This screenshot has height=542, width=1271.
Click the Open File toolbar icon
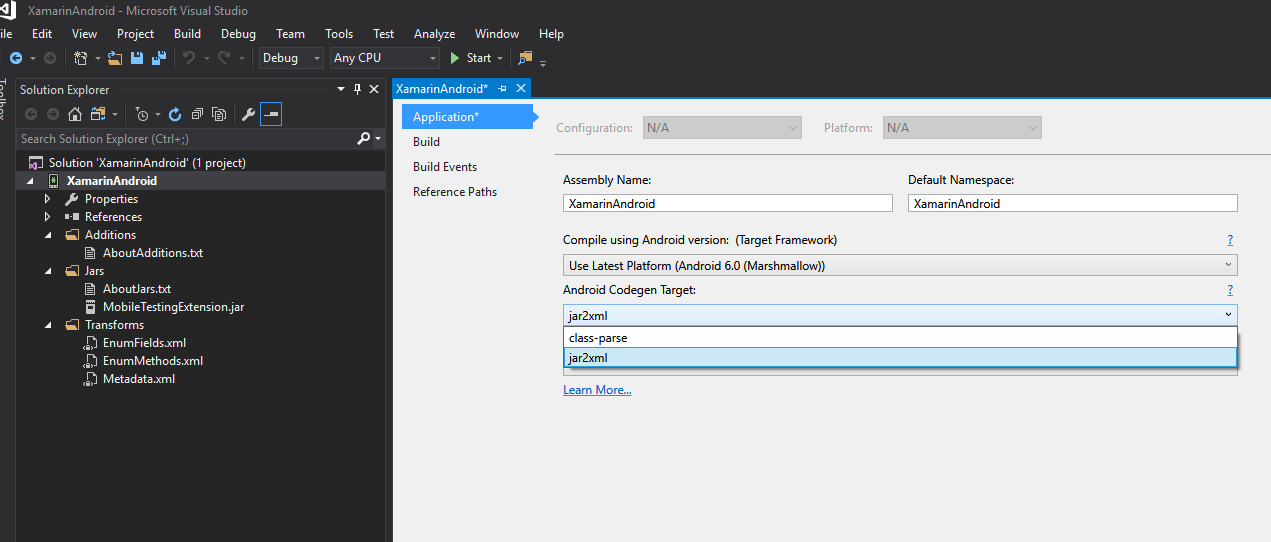pyautogui.click(x=115, y=58)
